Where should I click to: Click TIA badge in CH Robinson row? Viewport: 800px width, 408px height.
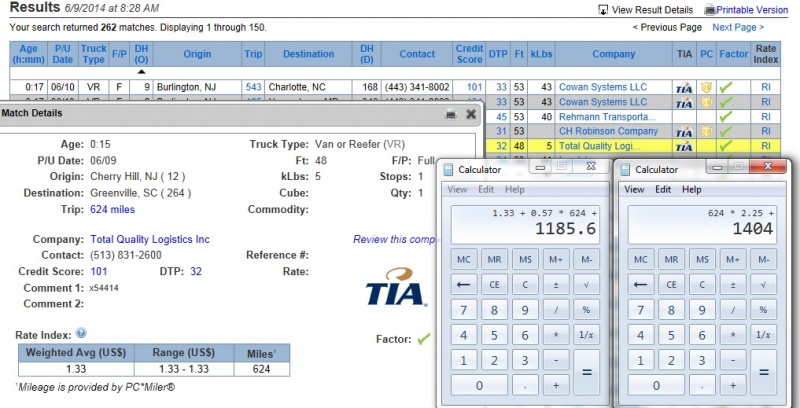pyautogui.click(x=684, y=132)
